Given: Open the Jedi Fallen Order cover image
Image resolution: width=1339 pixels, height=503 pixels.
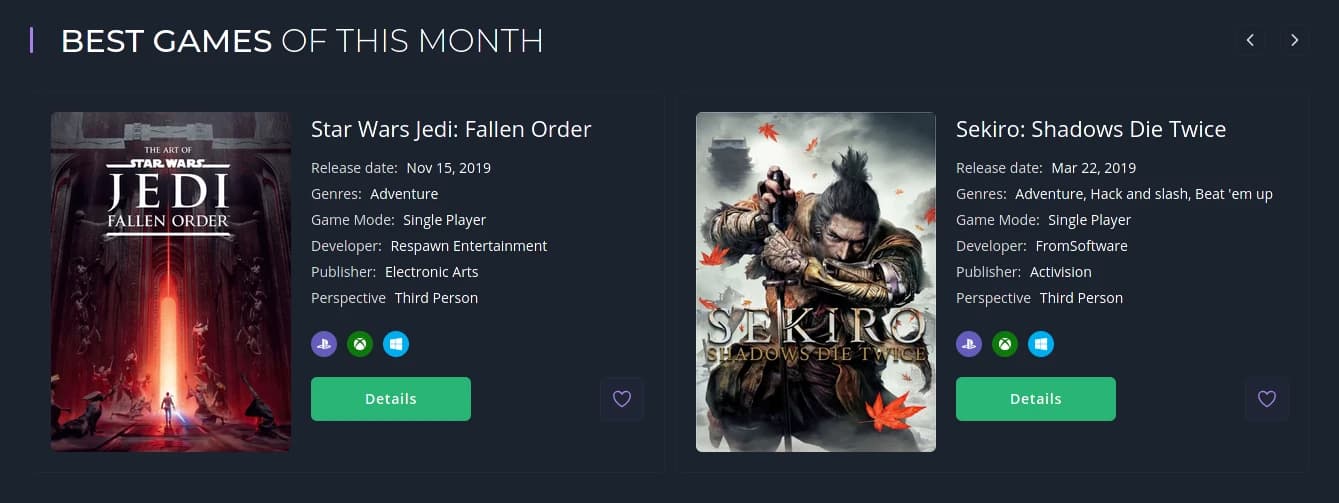Looking at the screenshot, I should click(171, 282).
